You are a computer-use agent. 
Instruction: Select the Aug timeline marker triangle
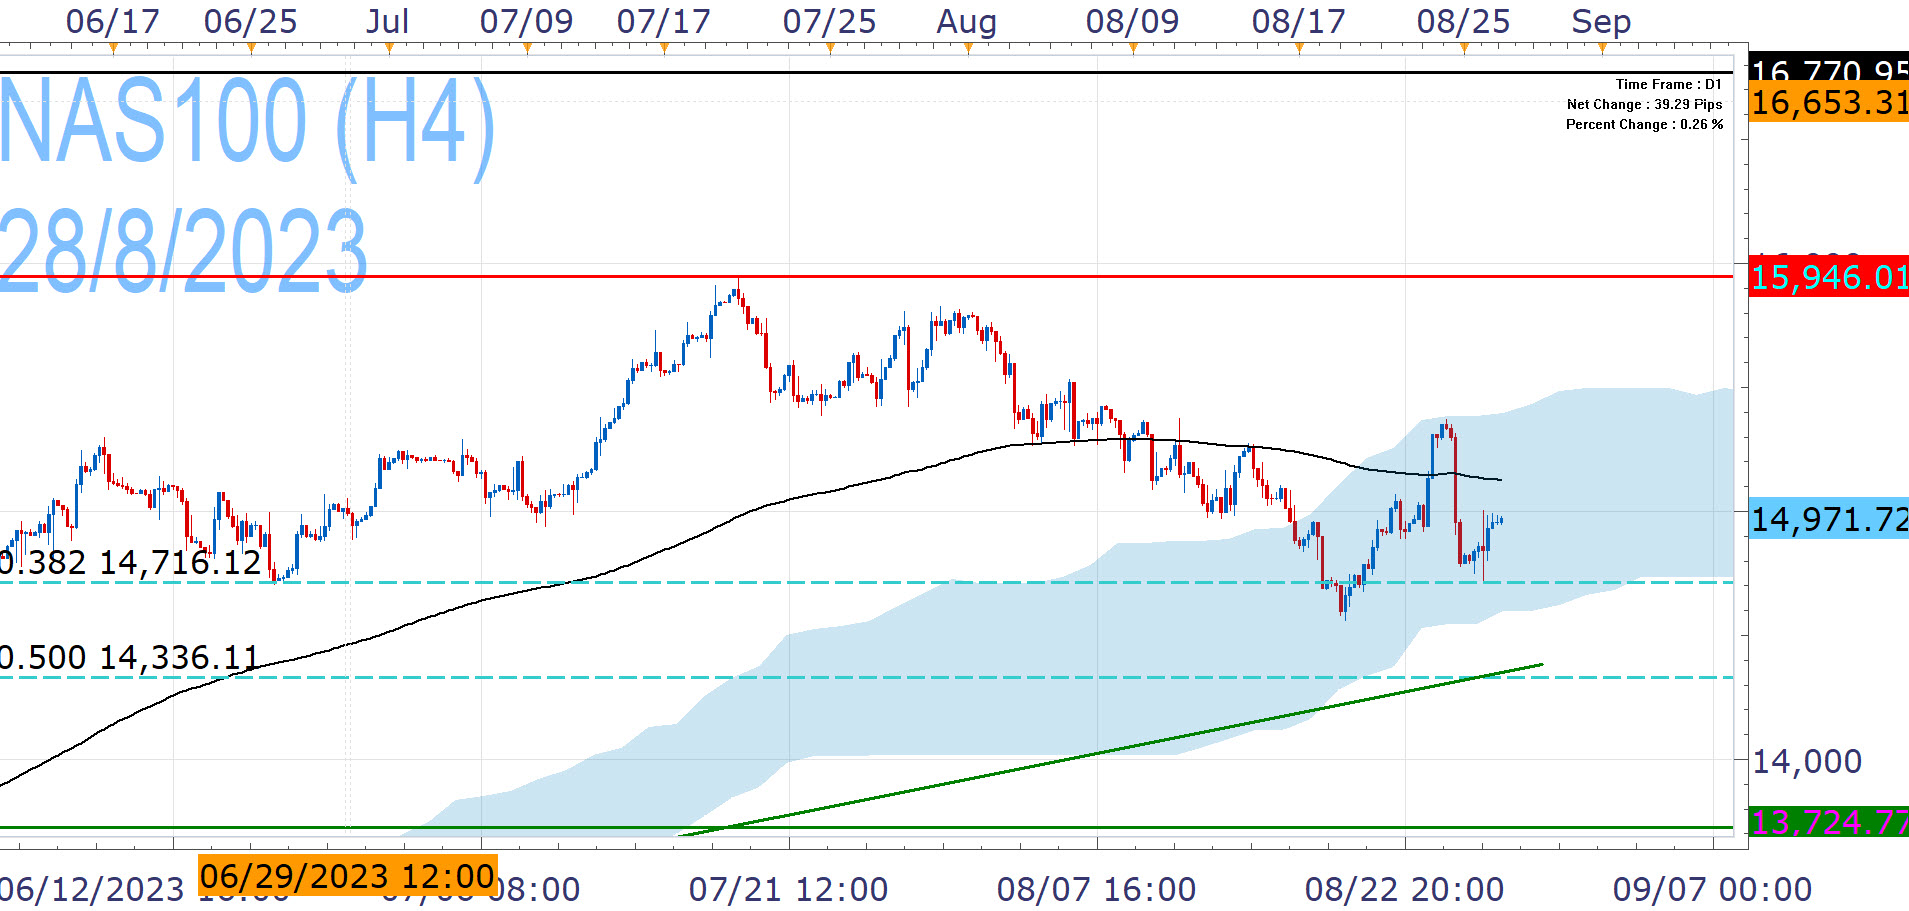967,48
